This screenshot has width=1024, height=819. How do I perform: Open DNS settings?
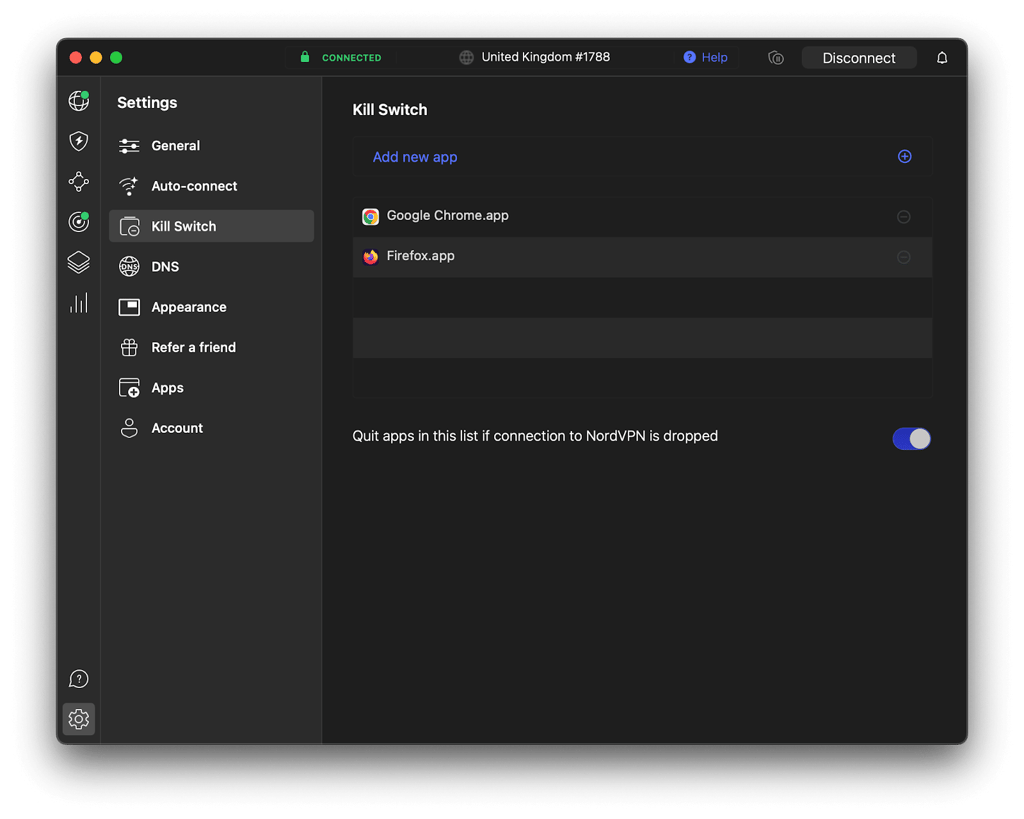[x=212, y=266]
